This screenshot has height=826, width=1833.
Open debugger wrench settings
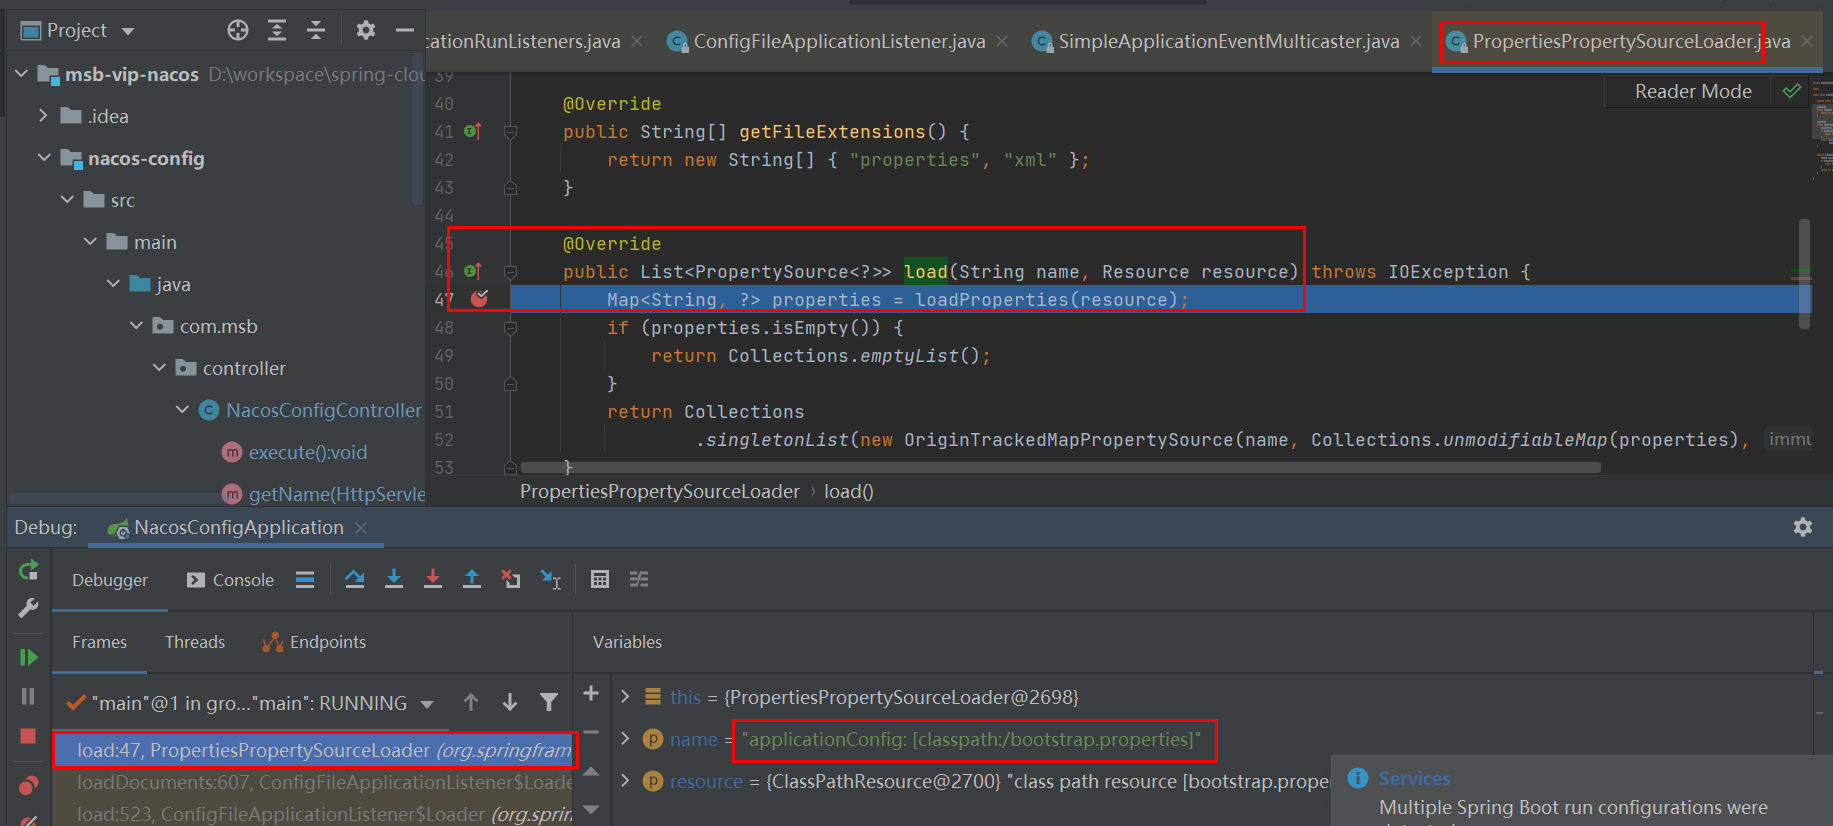pos(28,608)
